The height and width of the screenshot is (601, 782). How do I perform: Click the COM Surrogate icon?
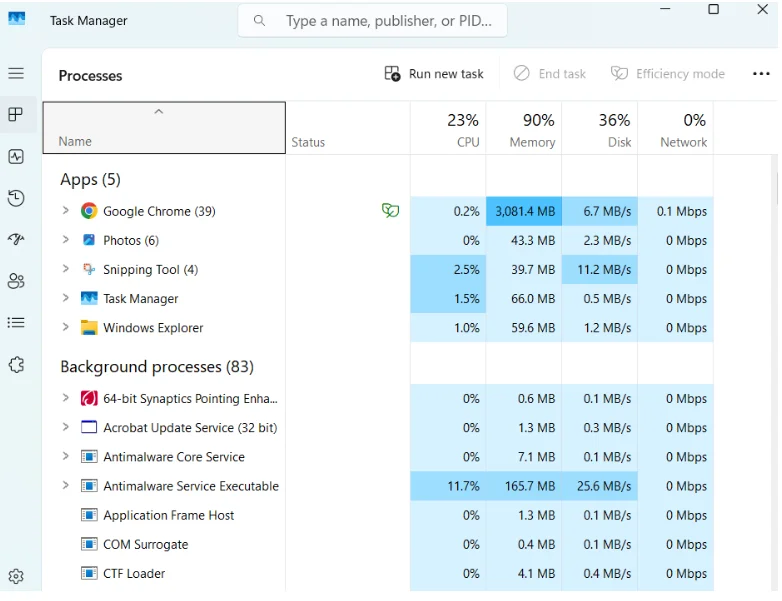89,544
